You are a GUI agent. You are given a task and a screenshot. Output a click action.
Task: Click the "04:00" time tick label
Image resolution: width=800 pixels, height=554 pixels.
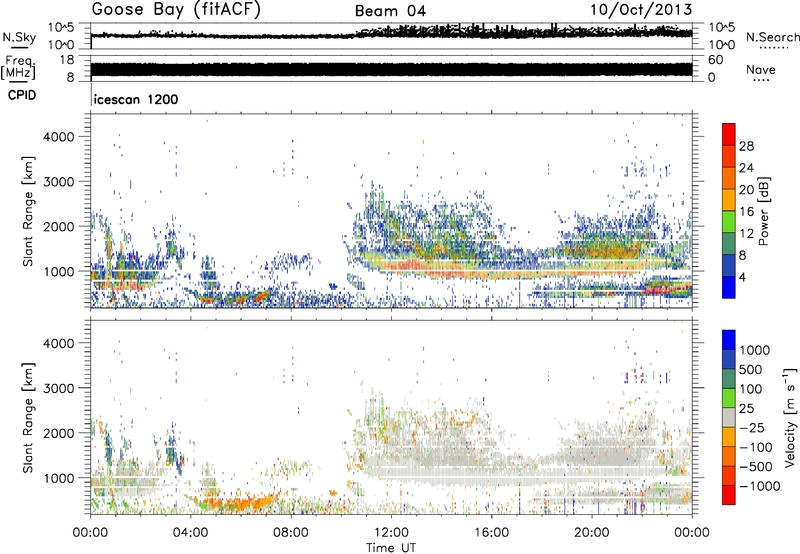point(190,533)
